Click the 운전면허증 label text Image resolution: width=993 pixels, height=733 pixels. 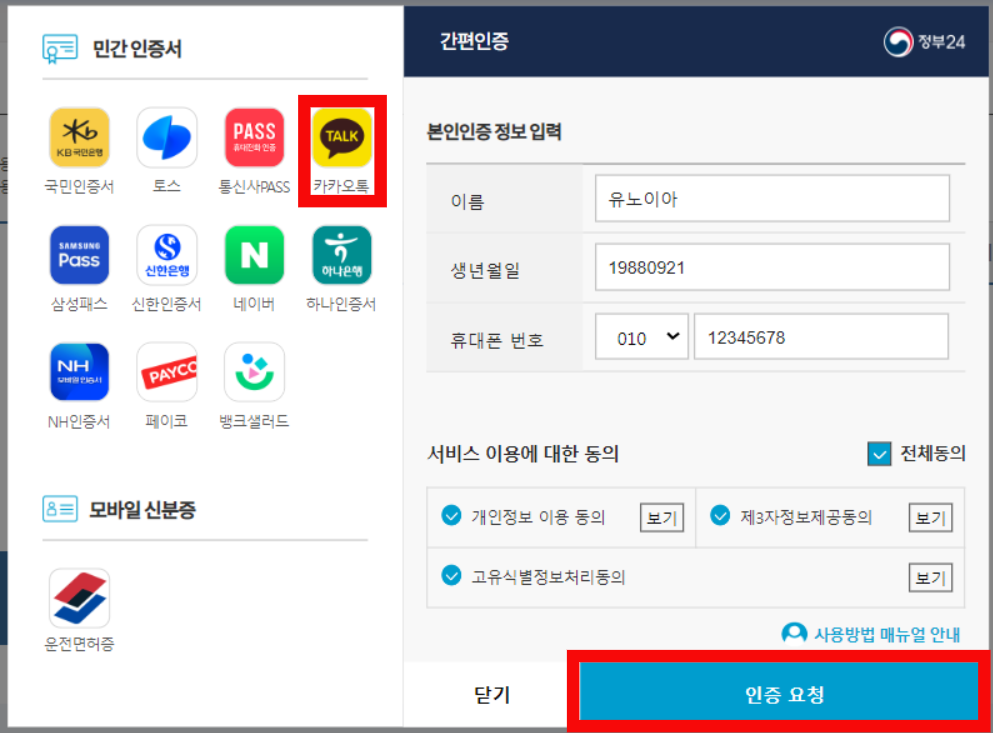point(79,644)
